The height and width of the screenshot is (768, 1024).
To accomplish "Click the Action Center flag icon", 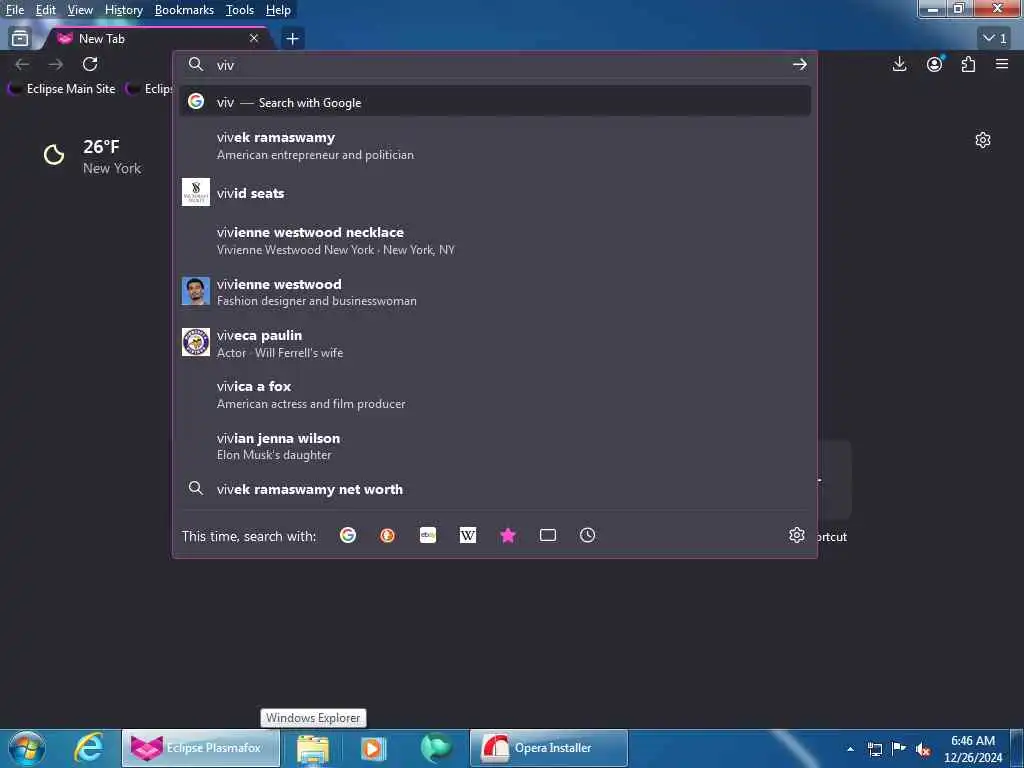I will click(x=899, y=748).
